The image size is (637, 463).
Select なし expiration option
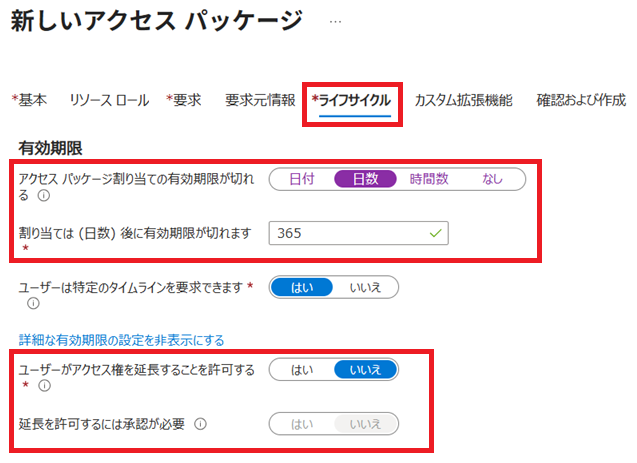492,179
